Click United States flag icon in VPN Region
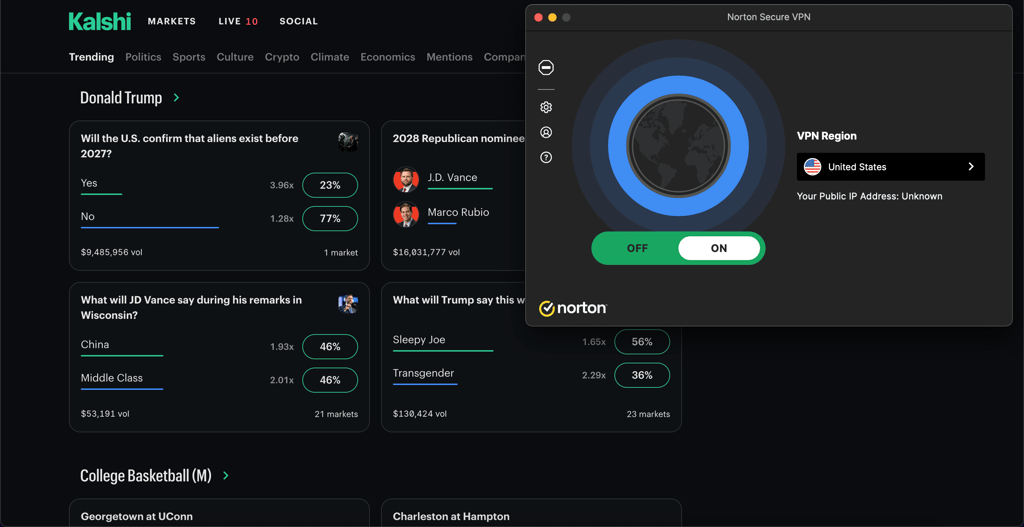This screenshot has width=1024, height=527. 812,167
